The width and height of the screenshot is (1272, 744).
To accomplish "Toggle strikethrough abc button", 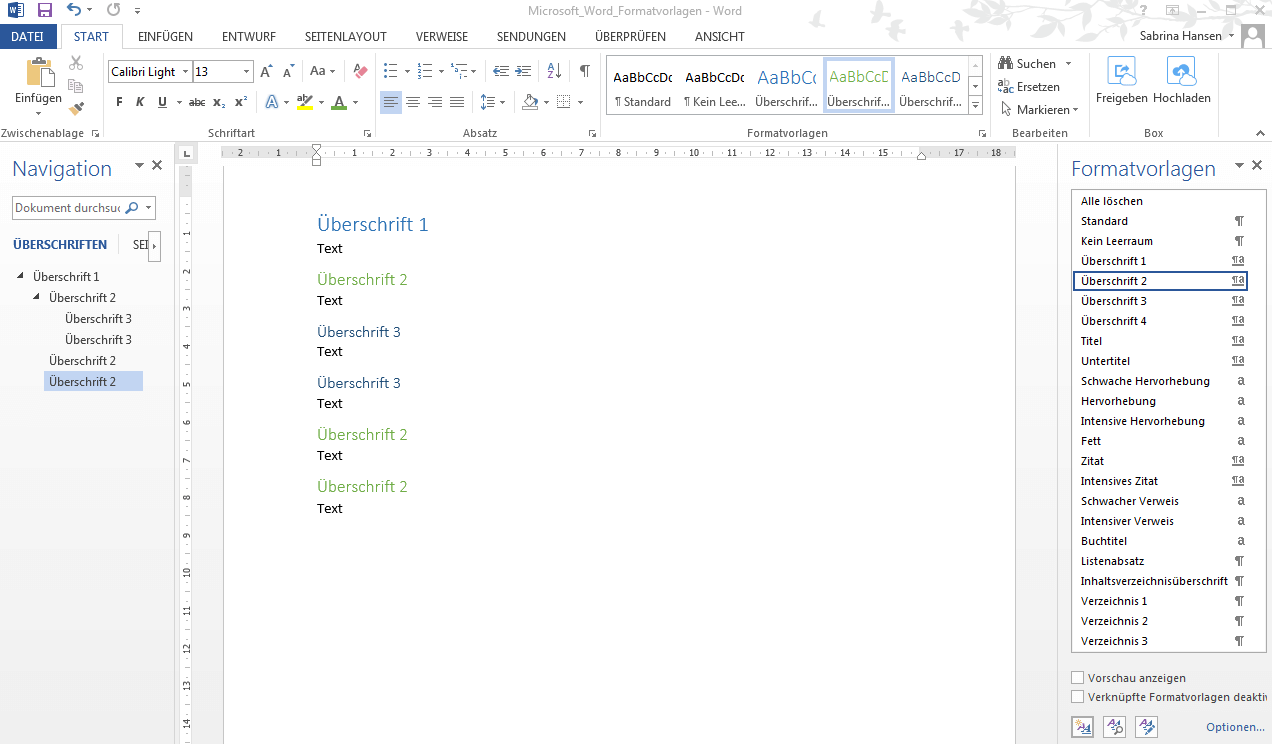I will (x=197, y=102).
